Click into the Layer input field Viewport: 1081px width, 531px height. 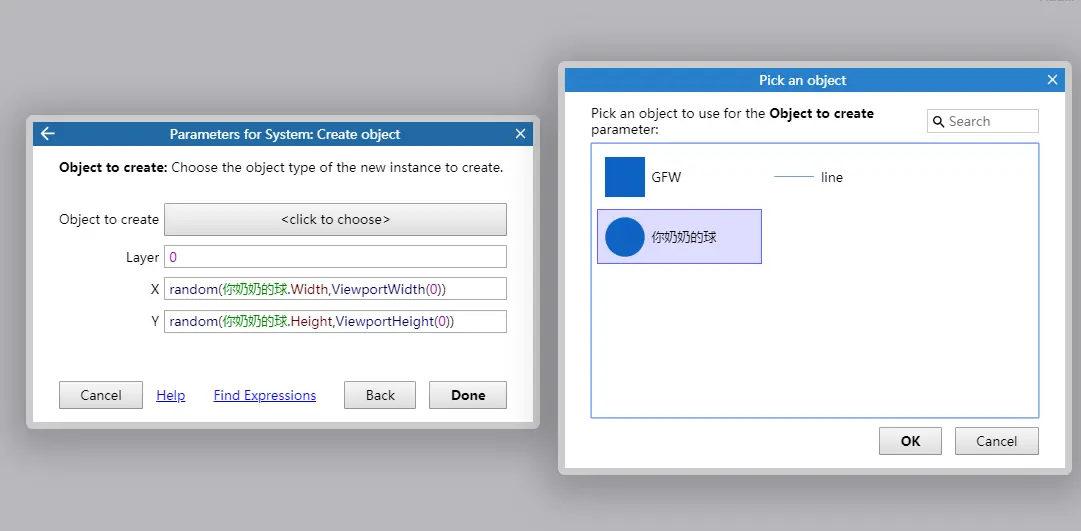335,257
